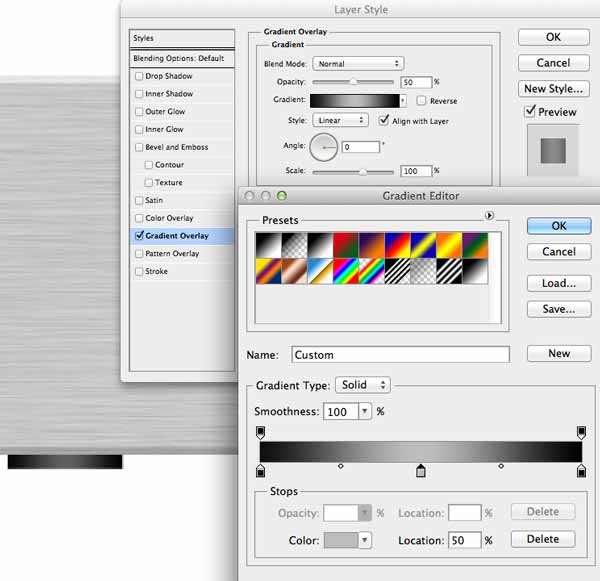Screen dimensions: 600x581
Task: Delete the selected color stop
Action: (x=543, y=539)
